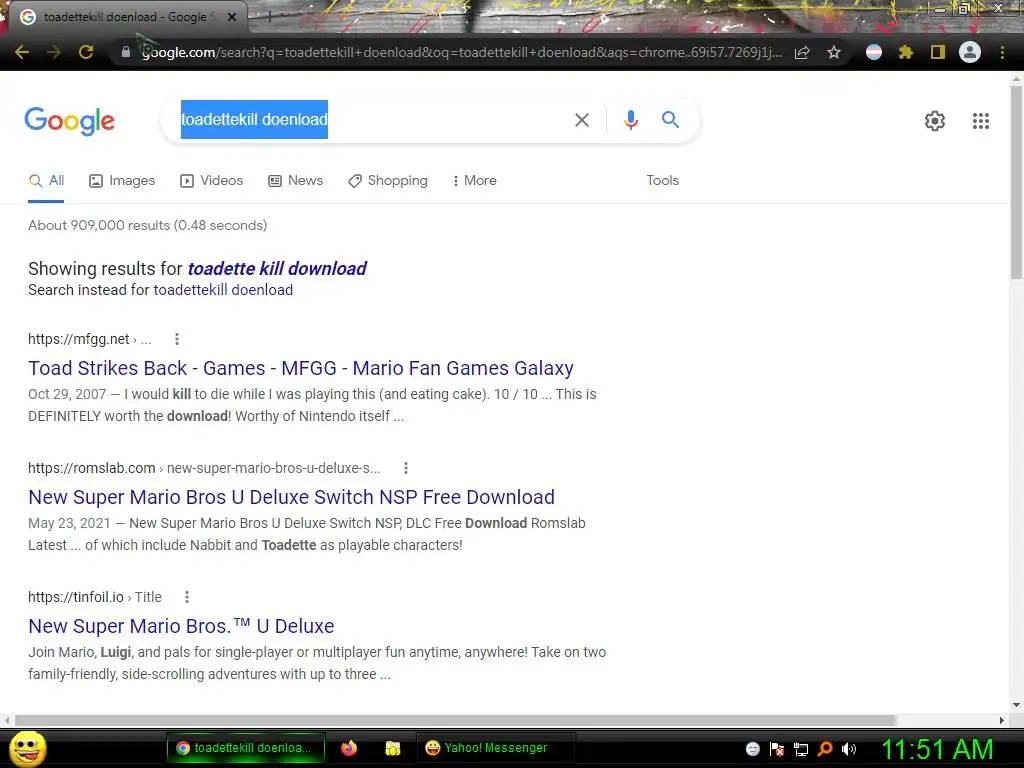The height and width of the screenshot is (768, 1024).
Task: Click the corrected query toadette kill download
Action: click(277, 268)
